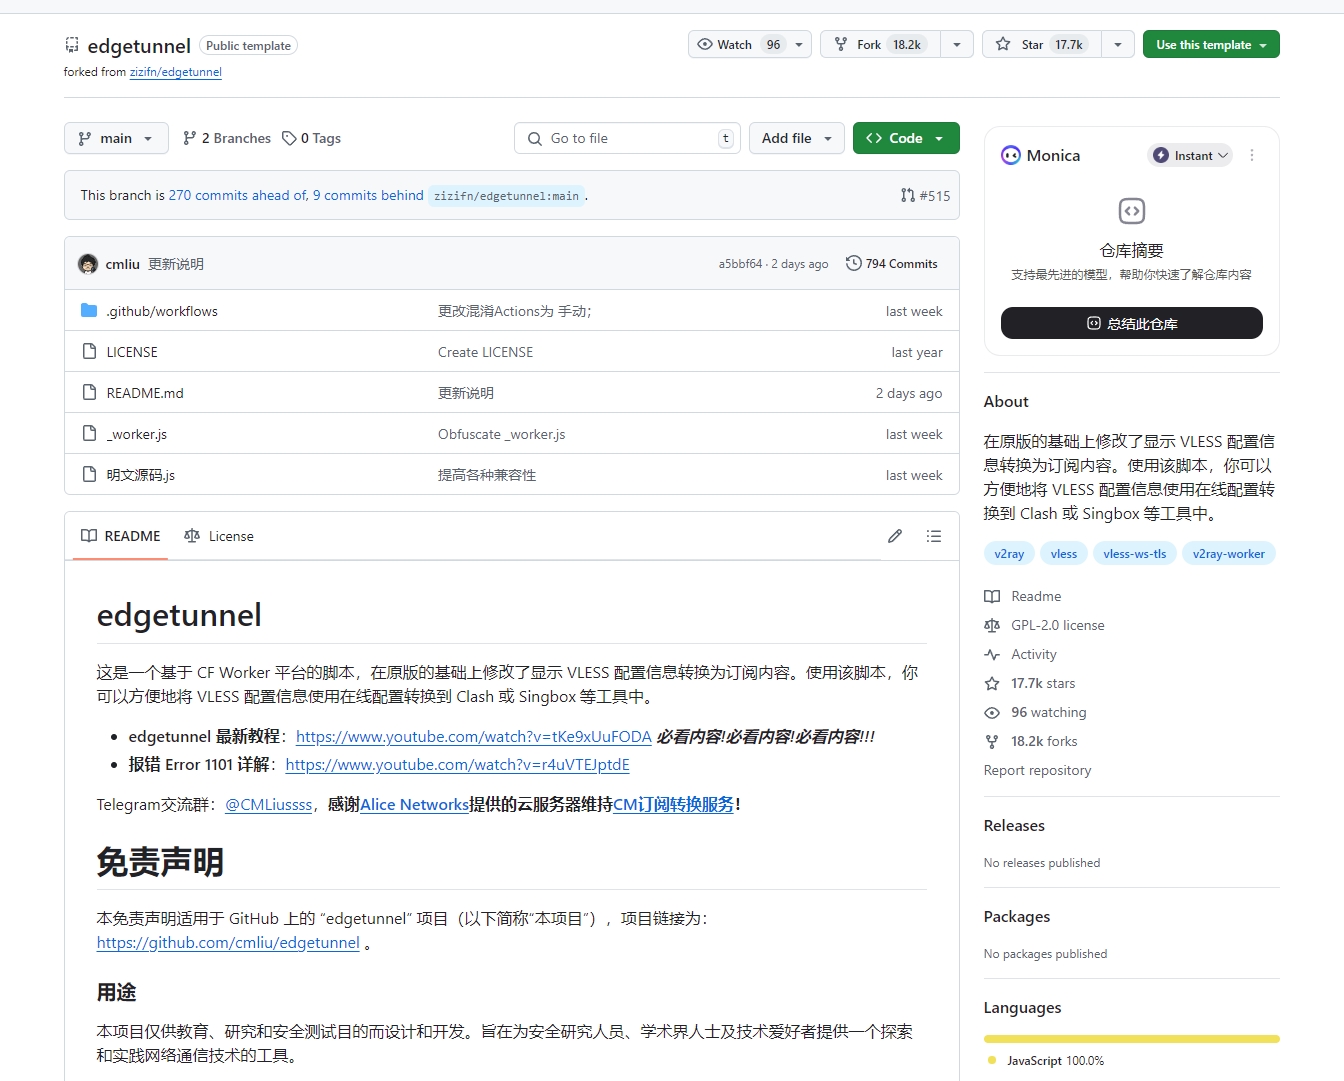The image size is (1344, 1081).
Task: Open the _worker.js file
Action: (x=137, y=434)
